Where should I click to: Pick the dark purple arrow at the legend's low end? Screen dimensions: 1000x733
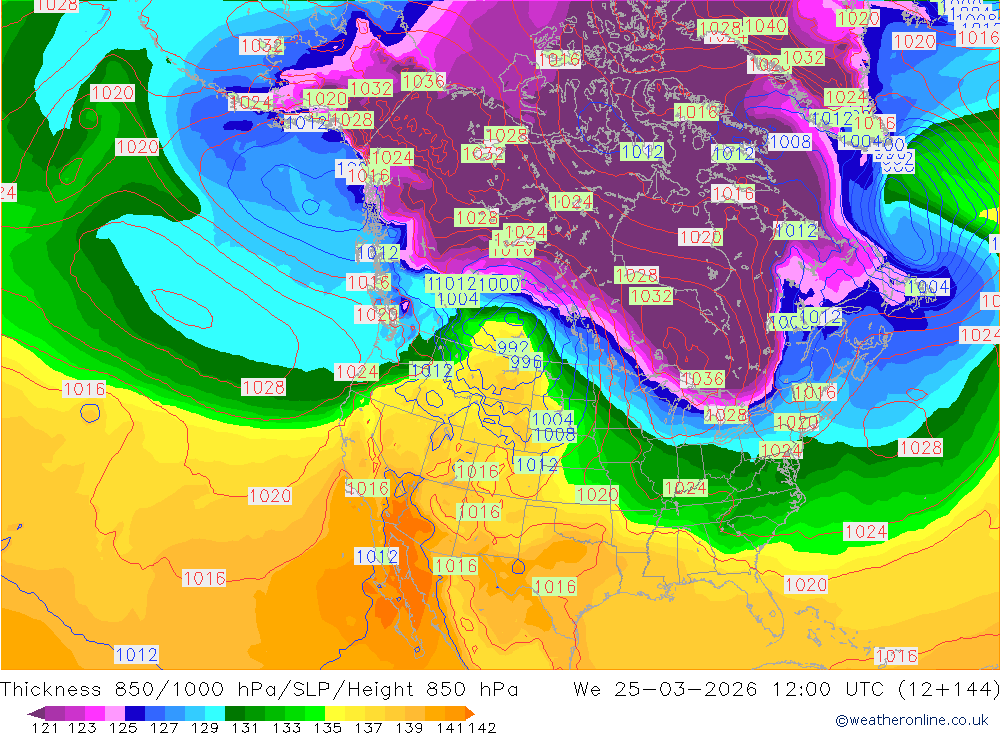36,713
